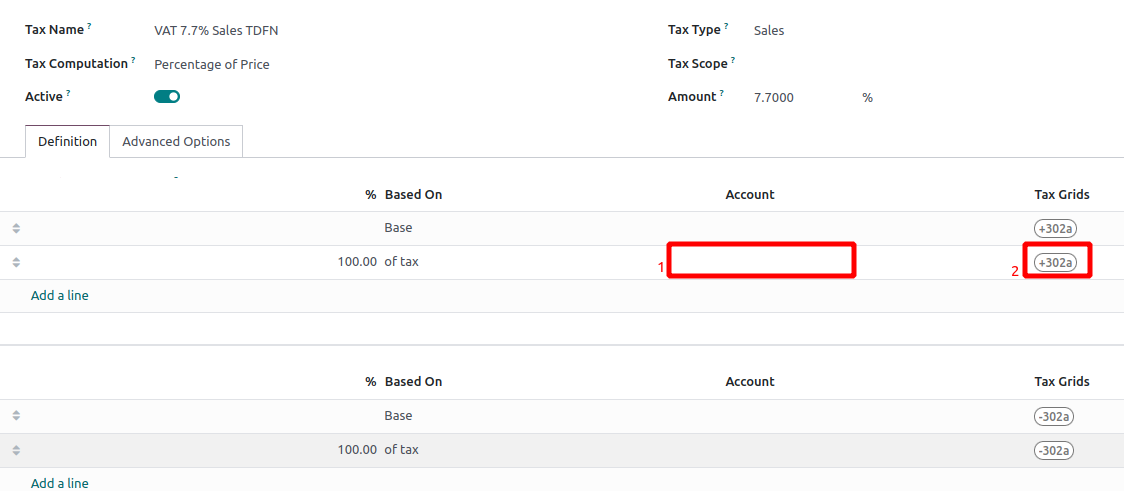Click Add a line under the first table
The height and width of the screenshot is (491, 1124).
[x=59, y=295]
